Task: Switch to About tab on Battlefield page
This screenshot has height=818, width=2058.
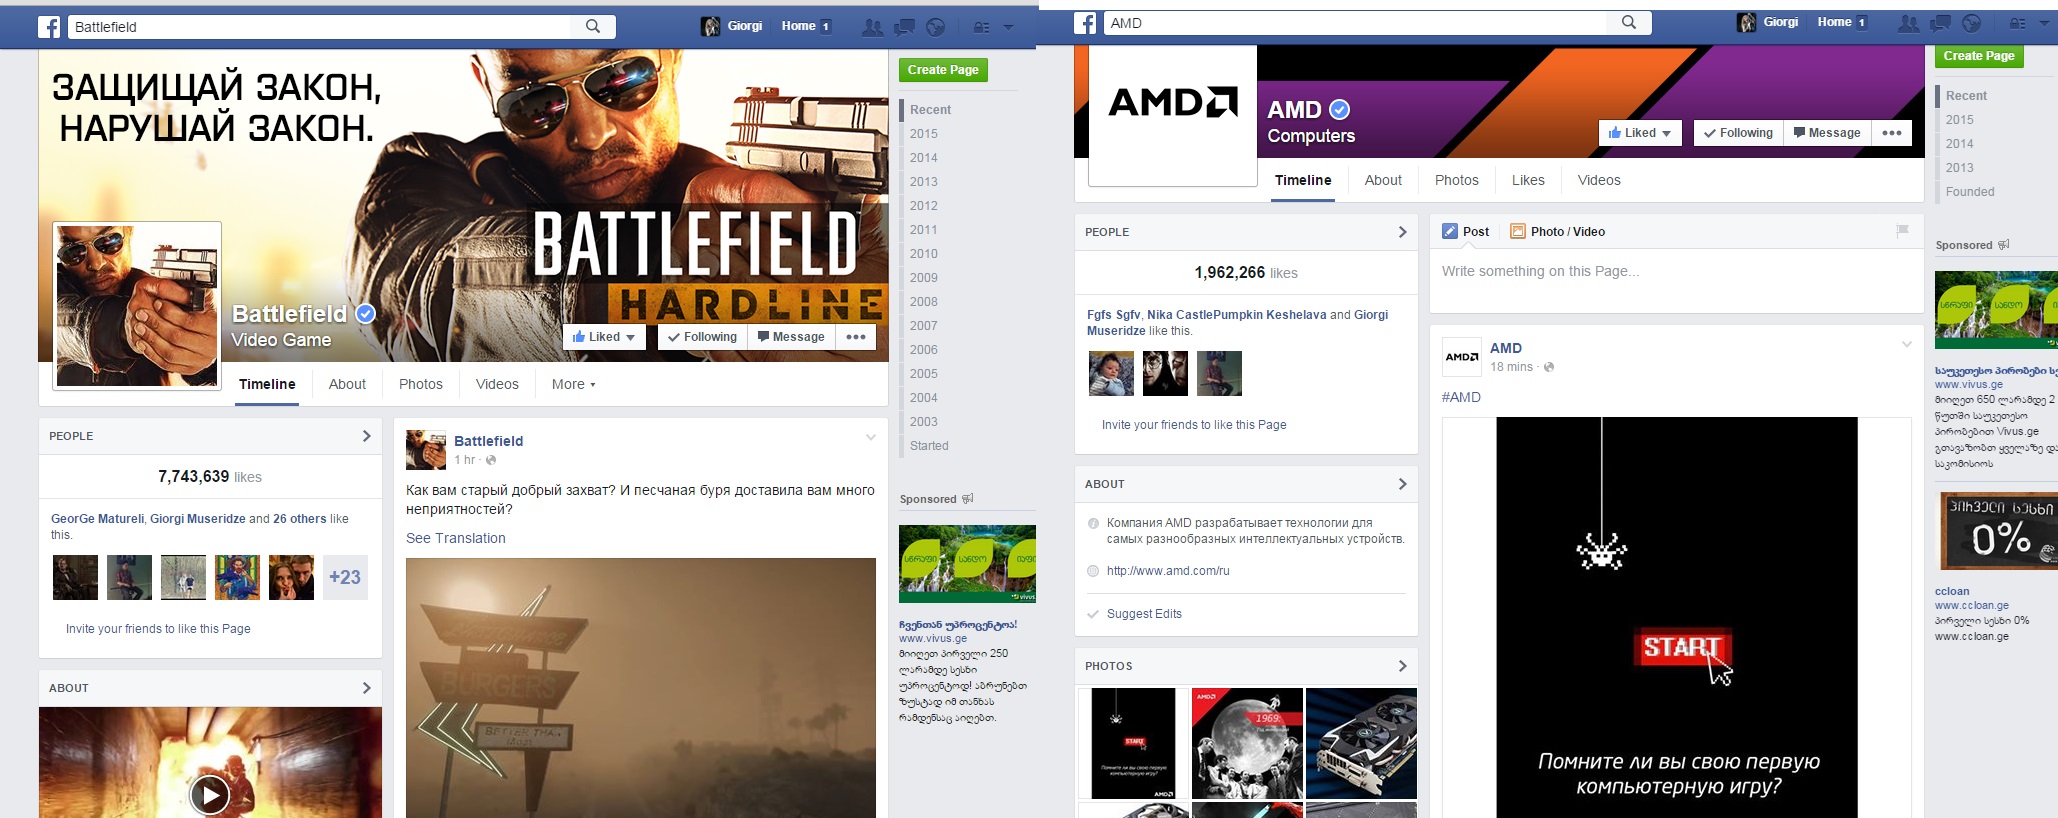Action: coord(347,384)
